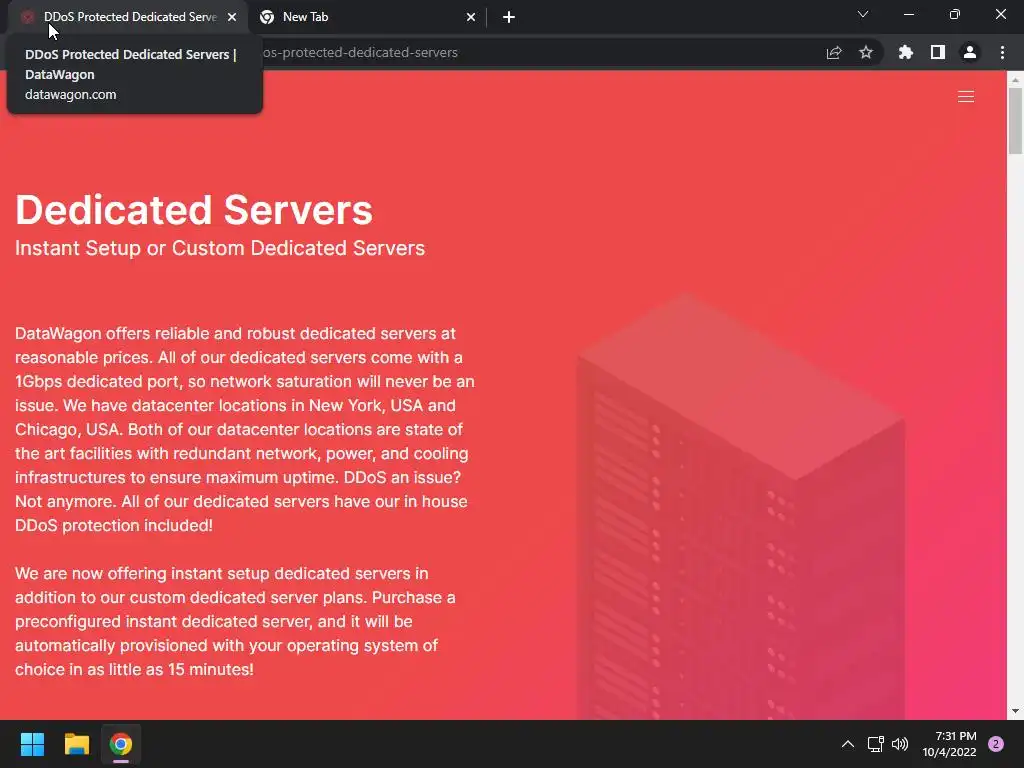Image resolution: width=1024 pixels, height=768 pixels.
Task: Click the Instant Setup or Custom Dedicated Servers subtitle
Action: (220, 248)
